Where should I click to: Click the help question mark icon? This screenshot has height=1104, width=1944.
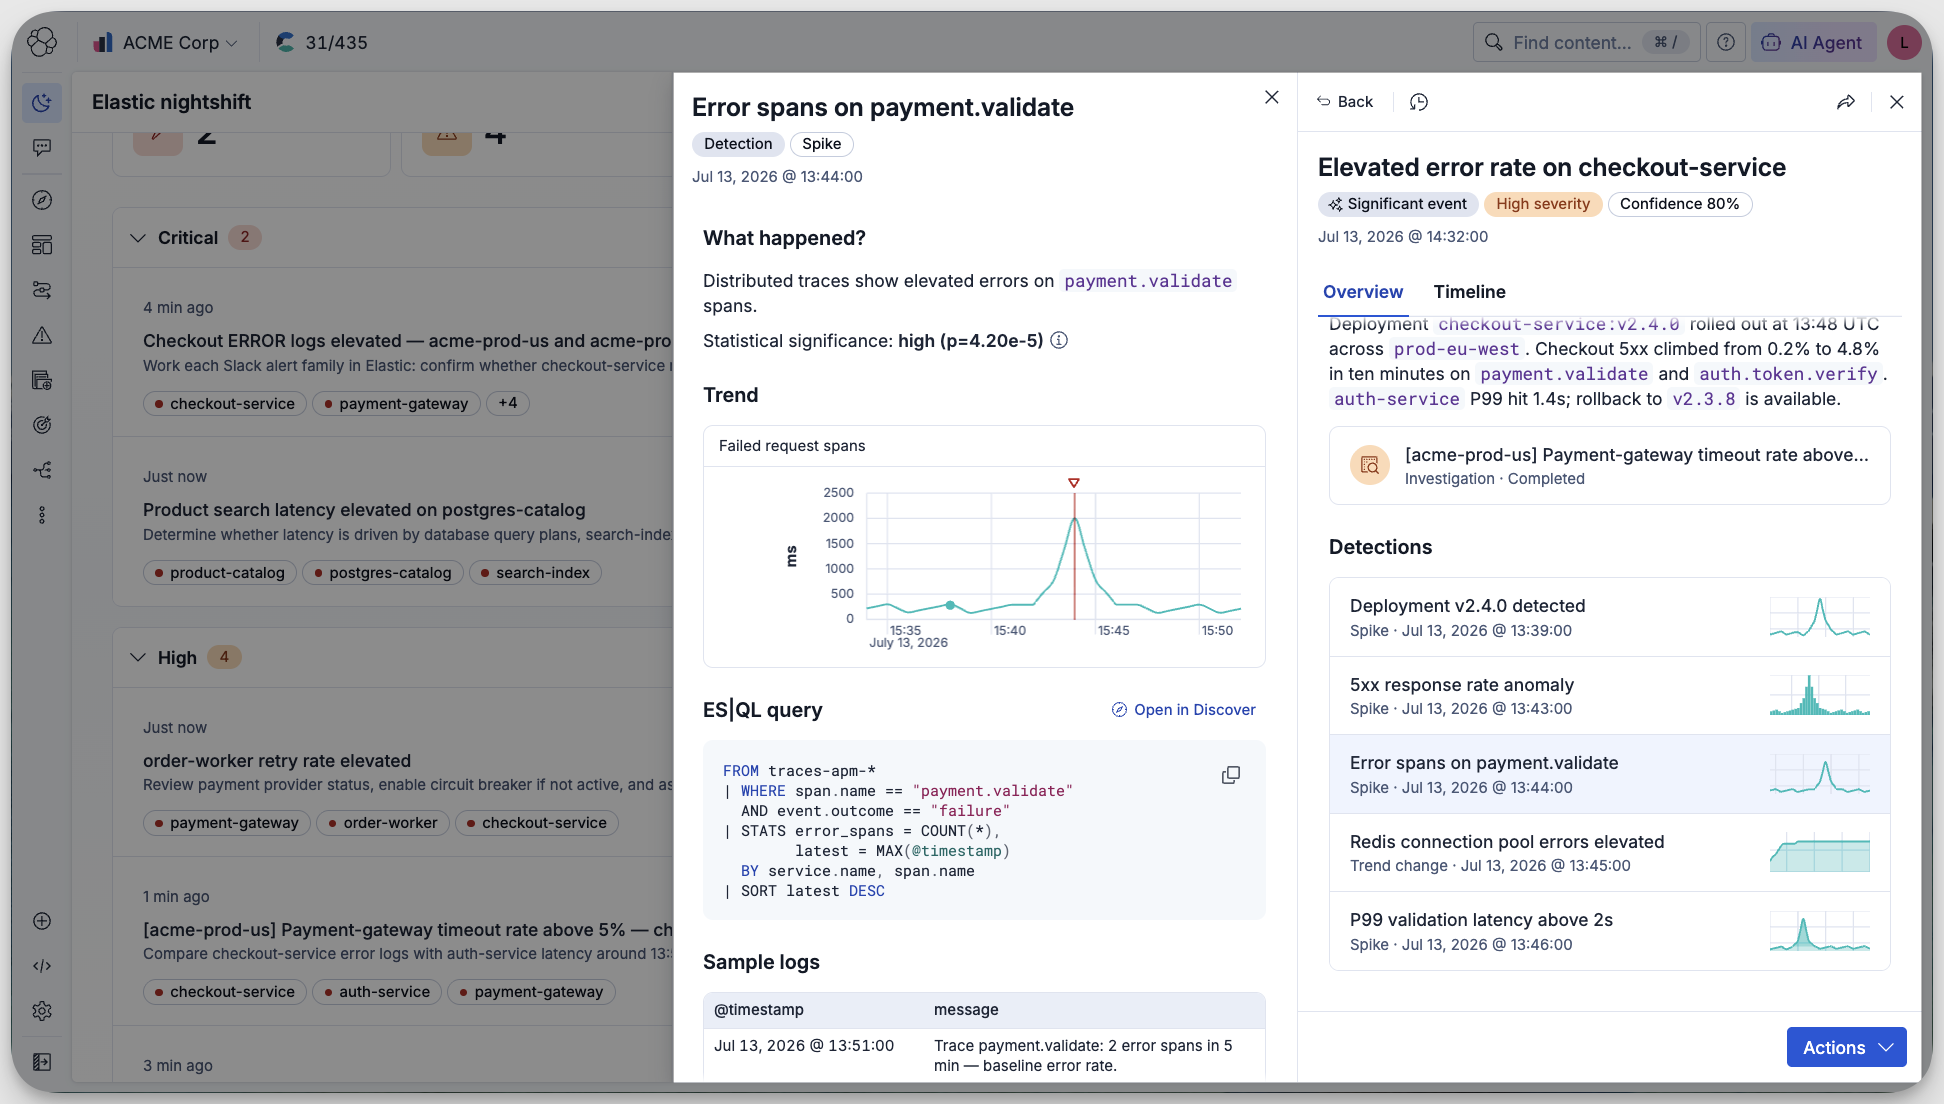click(x=1726, y=42)
